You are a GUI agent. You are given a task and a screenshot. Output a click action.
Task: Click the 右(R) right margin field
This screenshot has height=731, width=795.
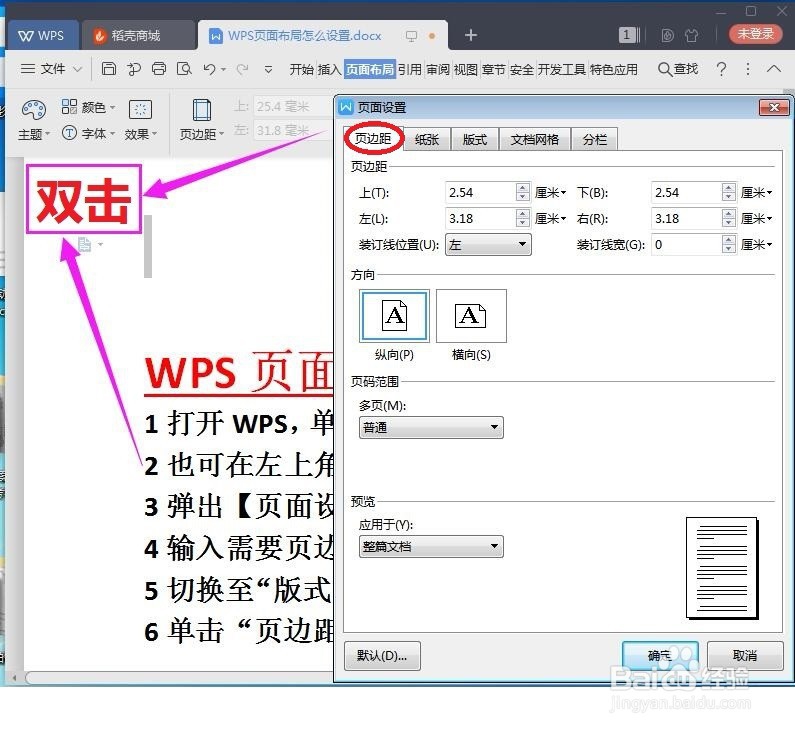[686, 218]
